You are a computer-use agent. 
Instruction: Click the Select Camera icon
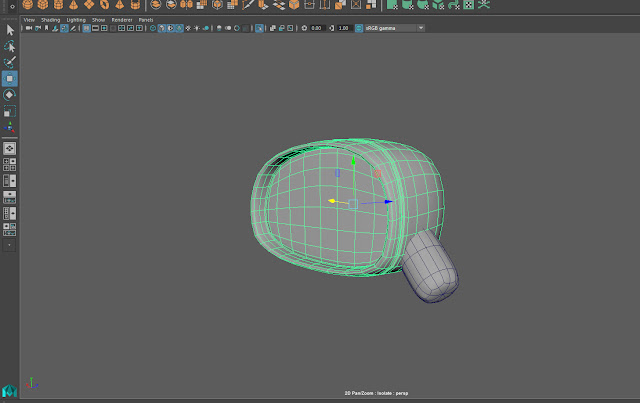(x=29, y=28)
